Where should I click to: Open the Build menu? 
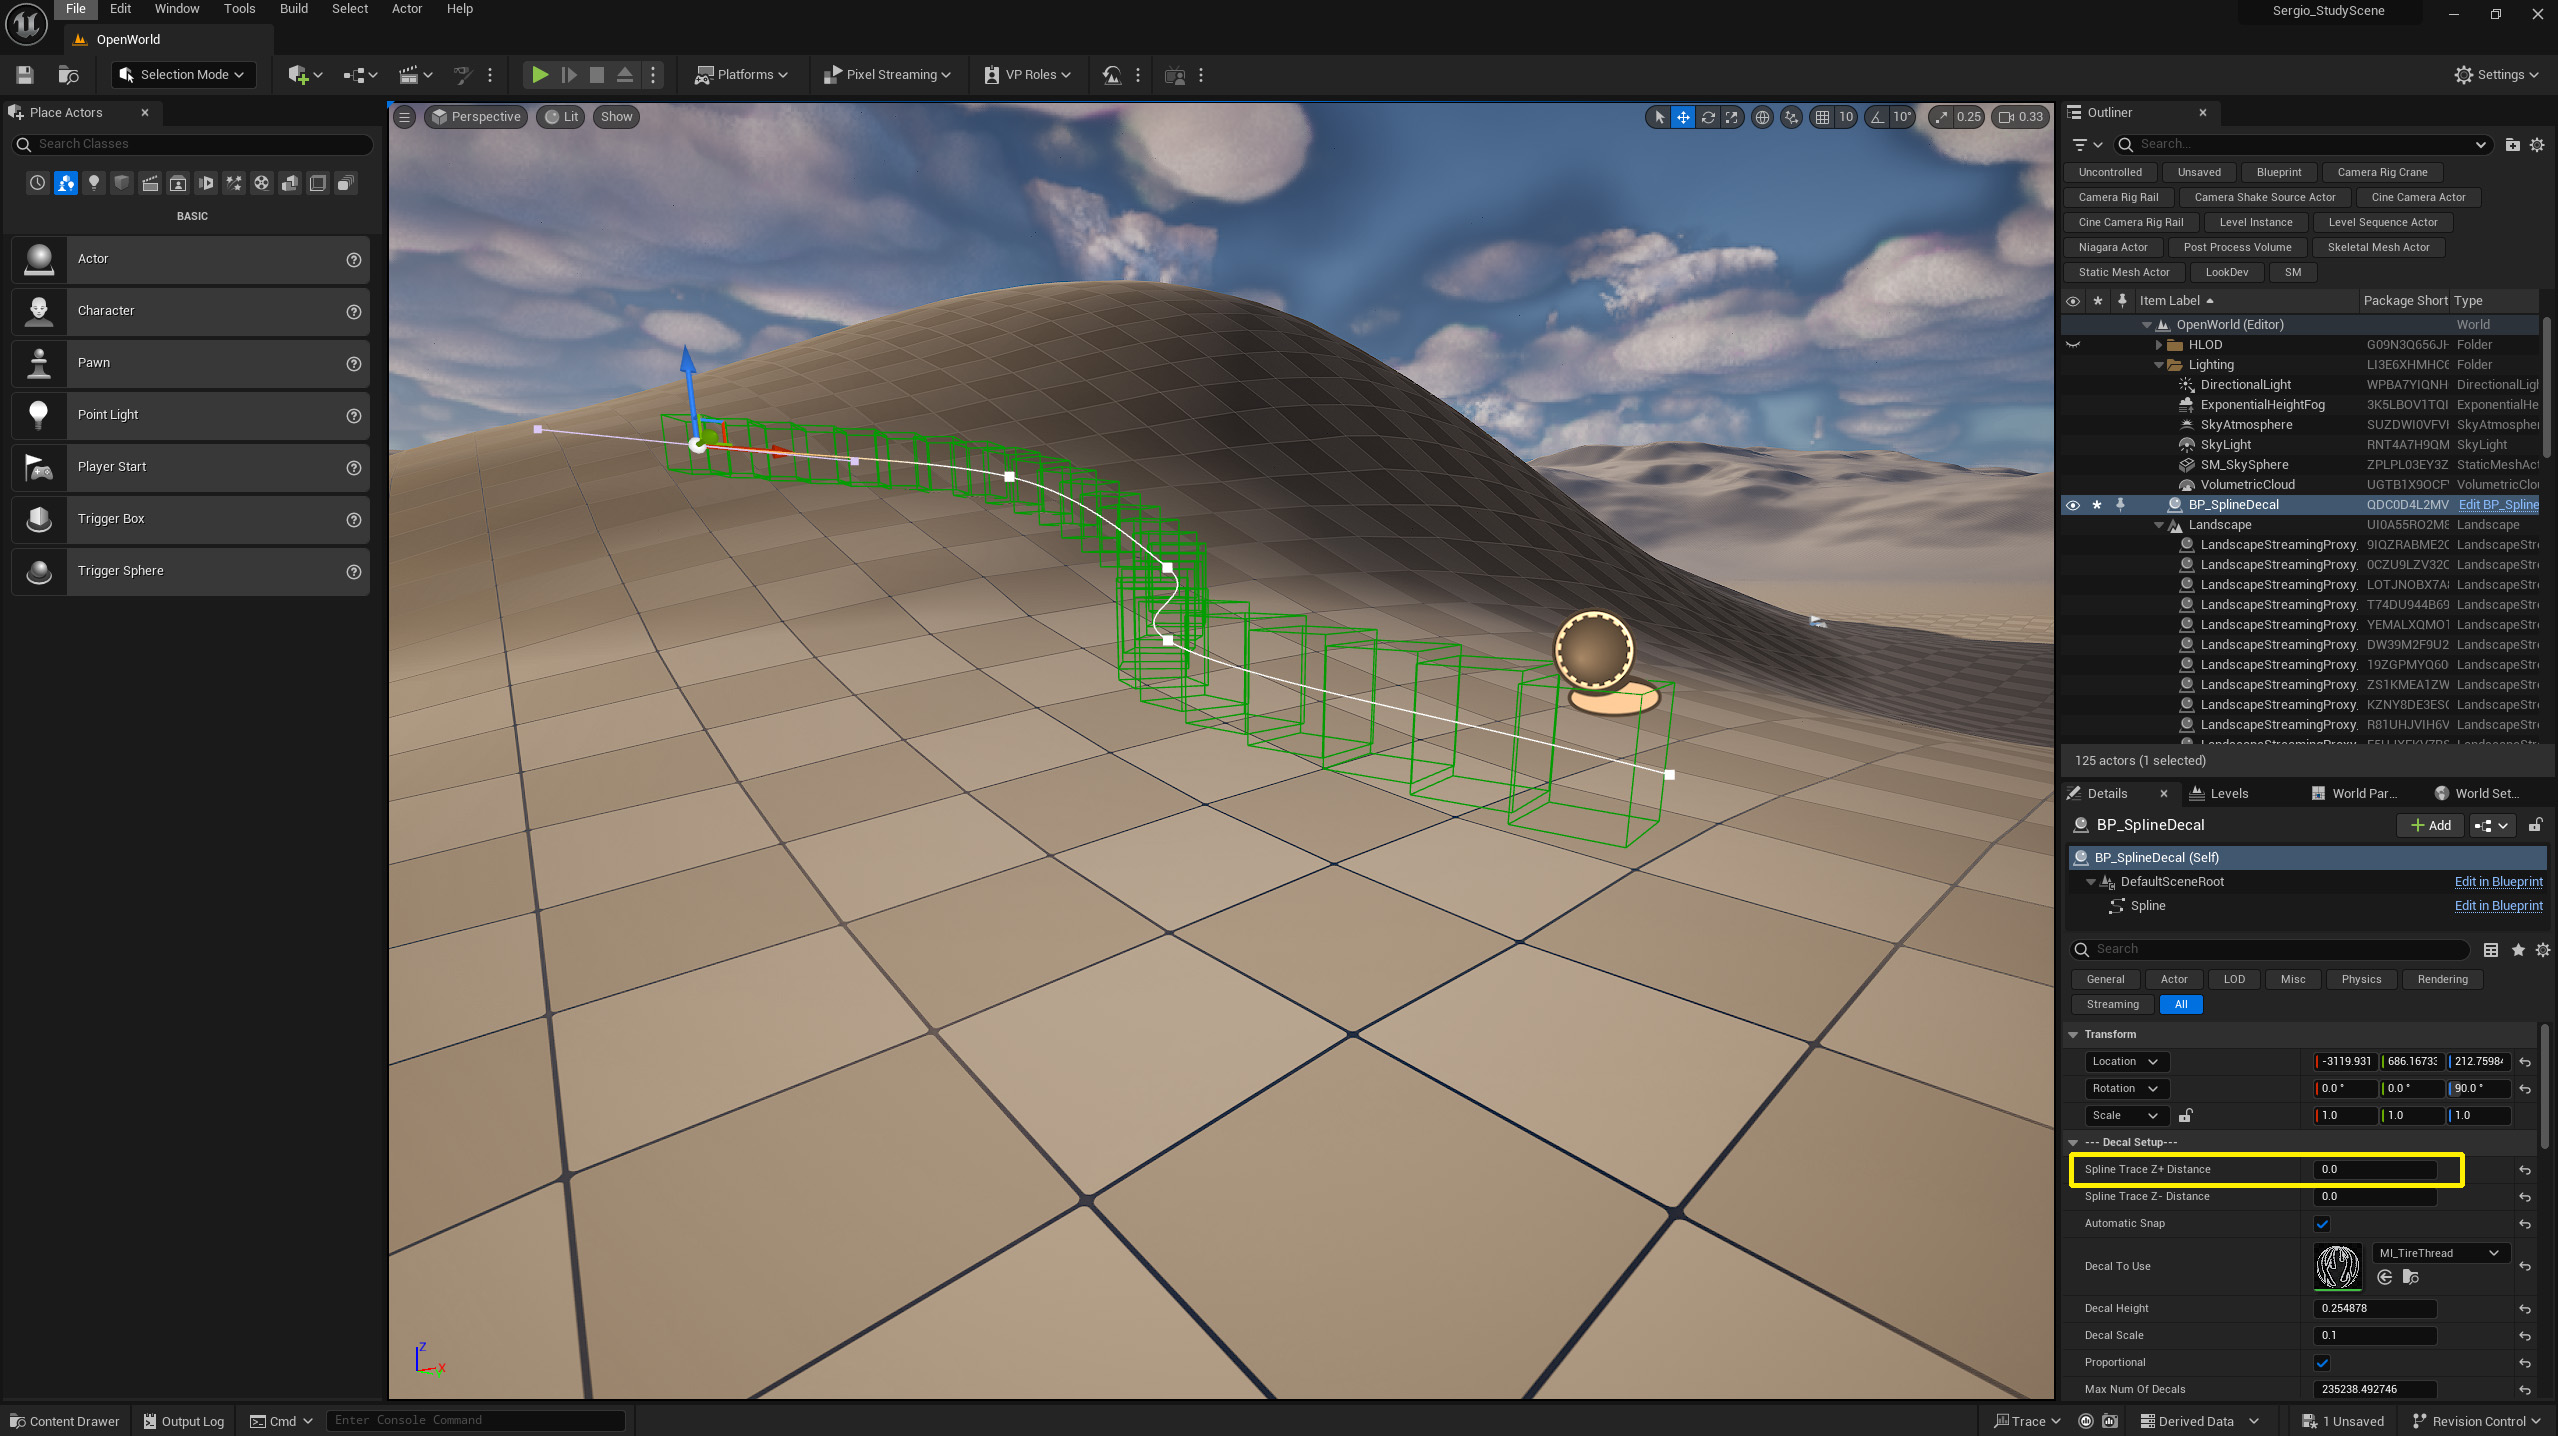coord(293,8)
